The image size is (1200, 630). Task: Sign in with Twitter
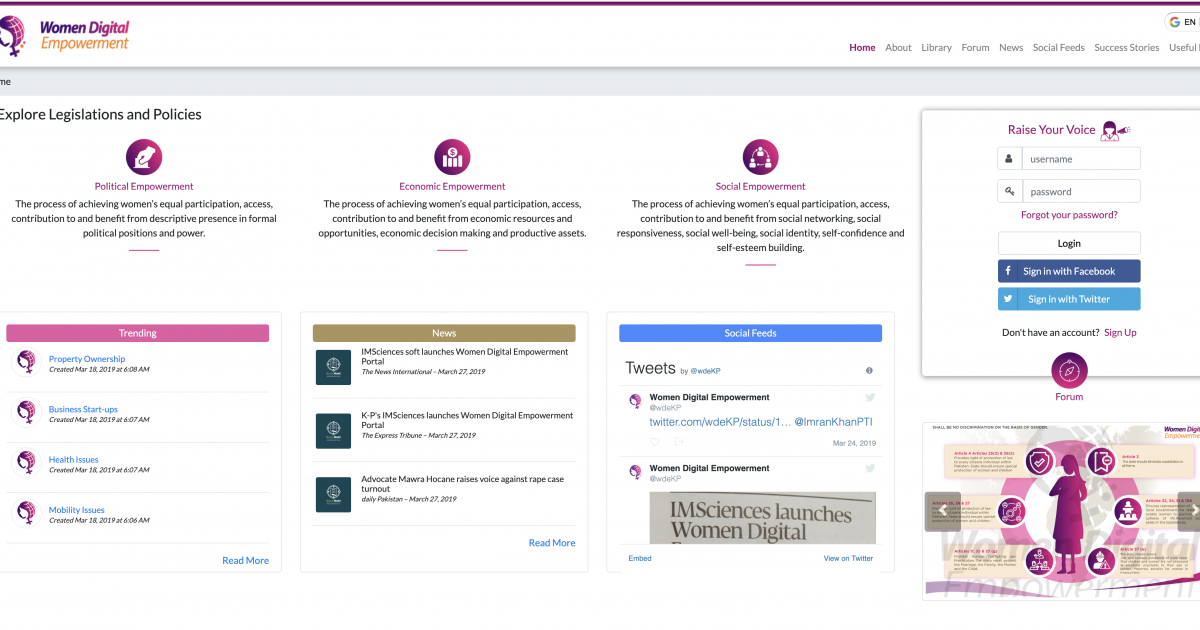coord(1069,299)
